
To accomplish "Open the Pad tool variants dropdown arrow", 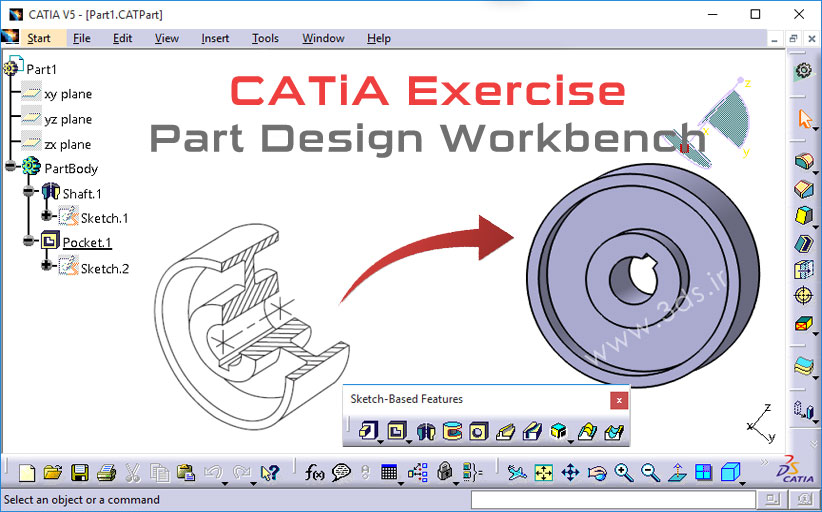I will pos(380,441).
